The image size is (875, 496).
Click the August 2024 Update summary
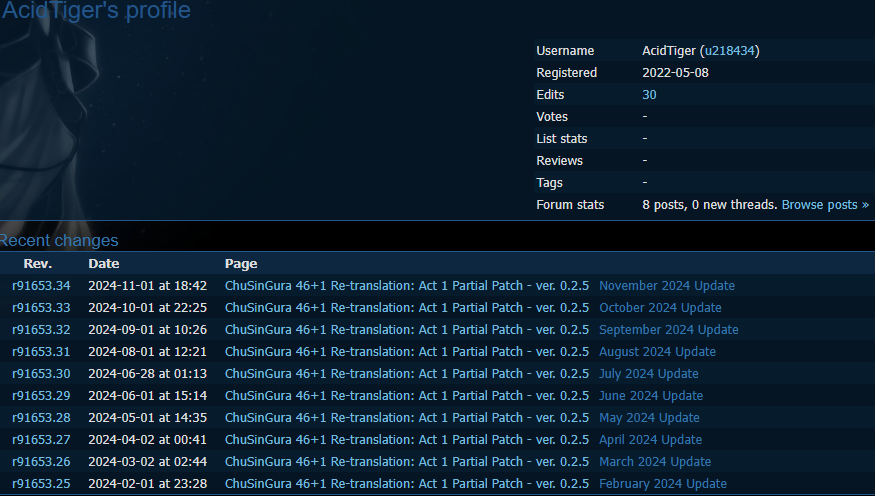click(x=657, y=351)
